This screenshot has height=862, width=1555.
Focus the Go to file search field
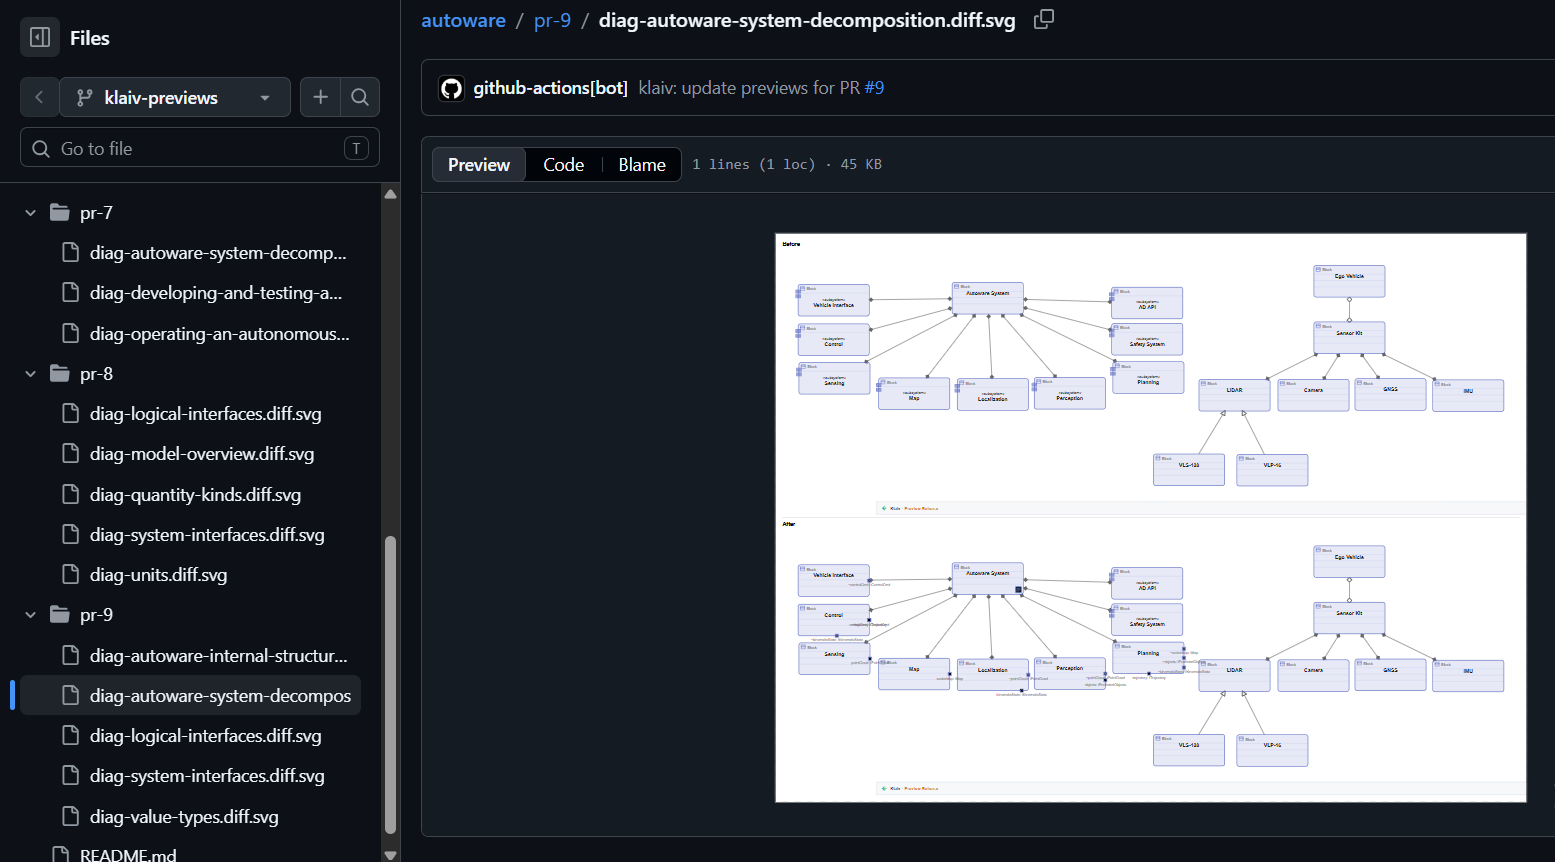[x=200, y=148]
